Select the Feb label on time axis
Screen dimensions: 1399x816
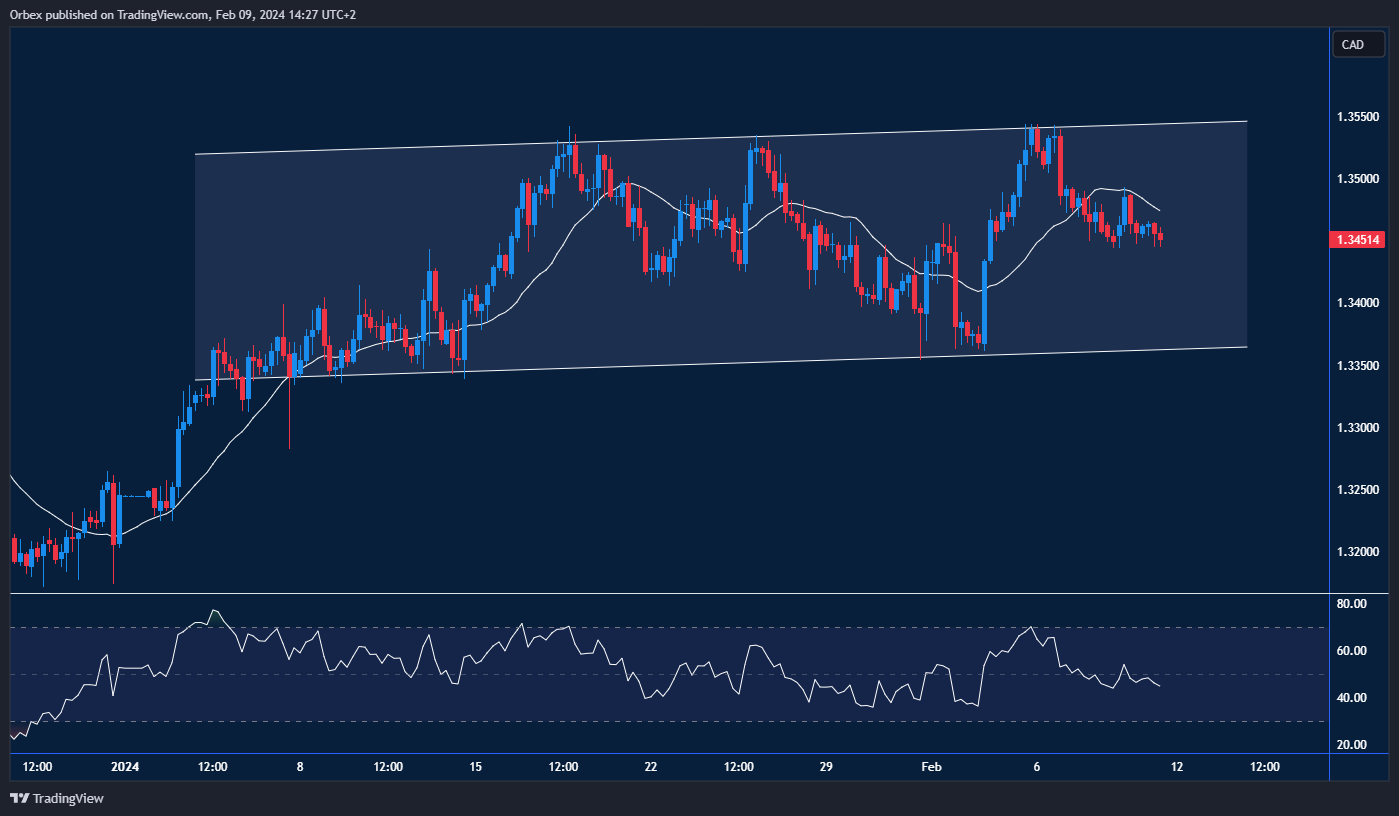tap(931, 767)
